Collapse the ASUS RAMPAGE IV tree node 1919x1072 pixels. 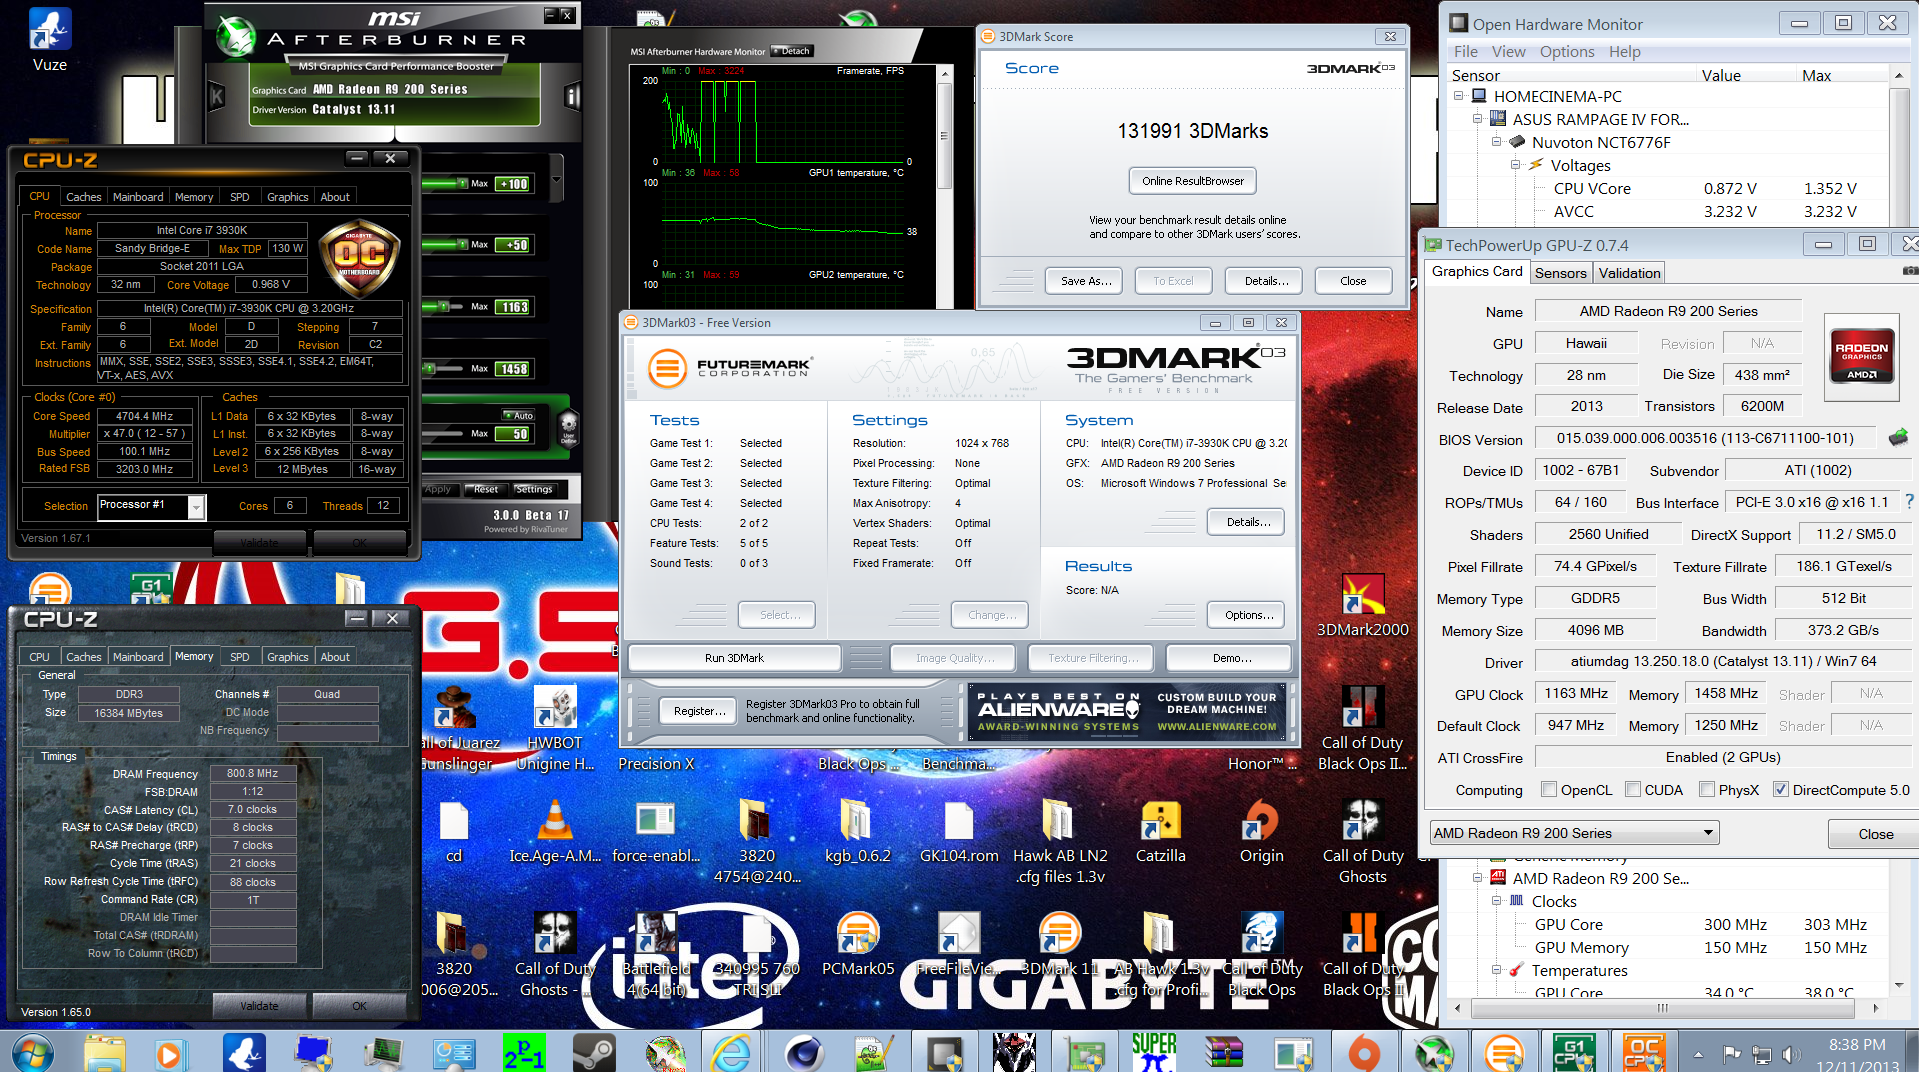click(1477, 119)
